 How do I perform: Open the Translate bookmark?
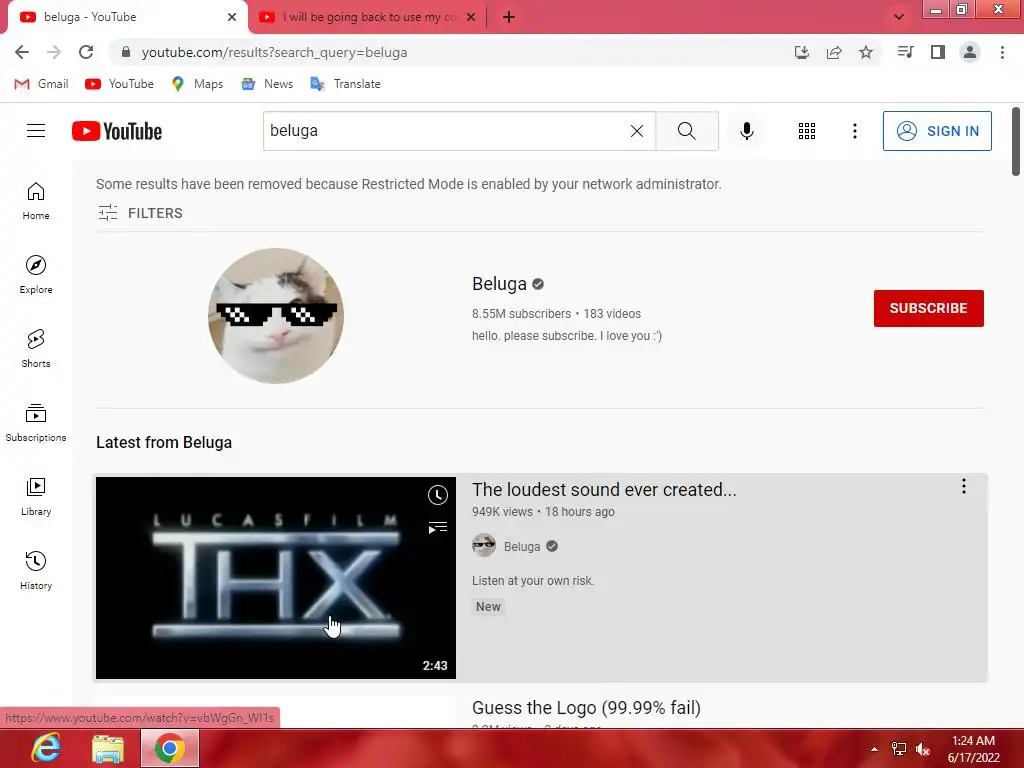coord(345,84)
